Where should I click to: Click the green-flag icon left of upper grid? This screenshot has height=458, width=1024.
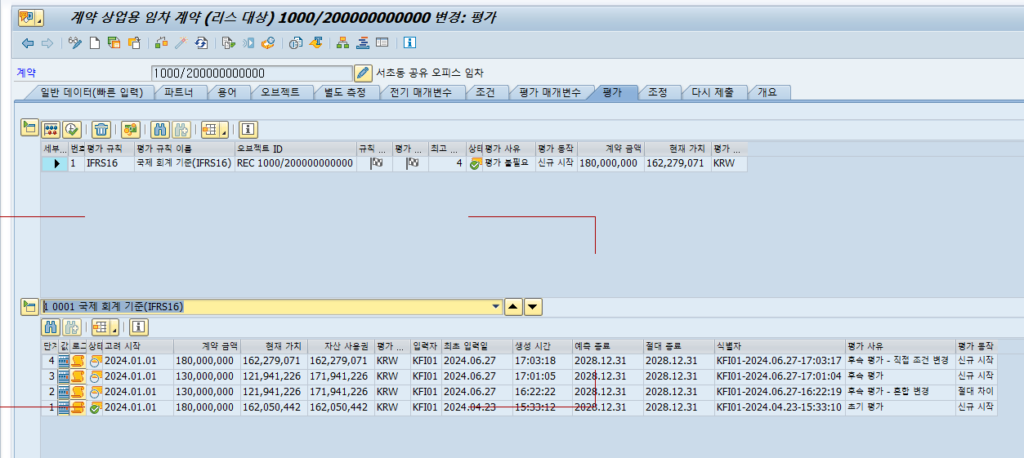point(29,127)
